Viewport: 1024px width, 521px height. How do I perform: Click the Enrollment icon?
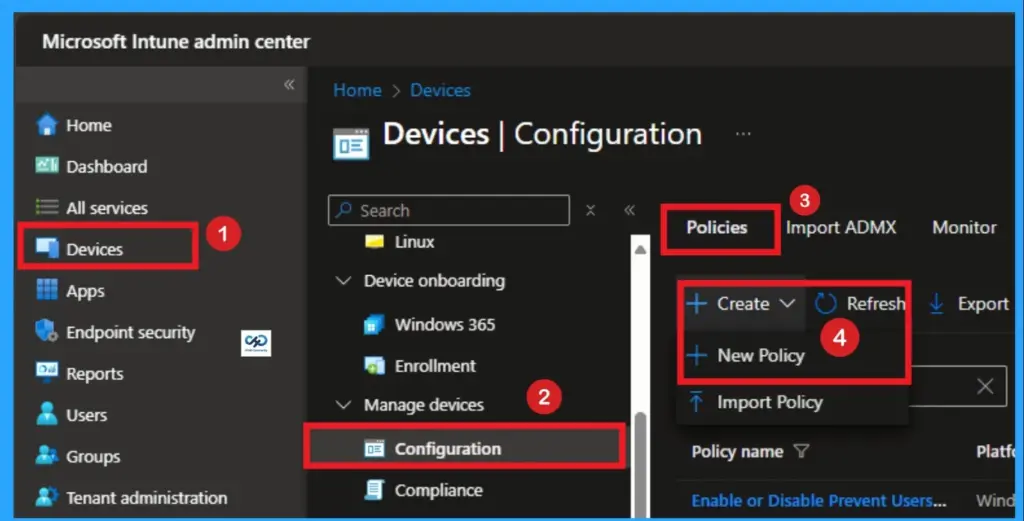tap(374, 366)
